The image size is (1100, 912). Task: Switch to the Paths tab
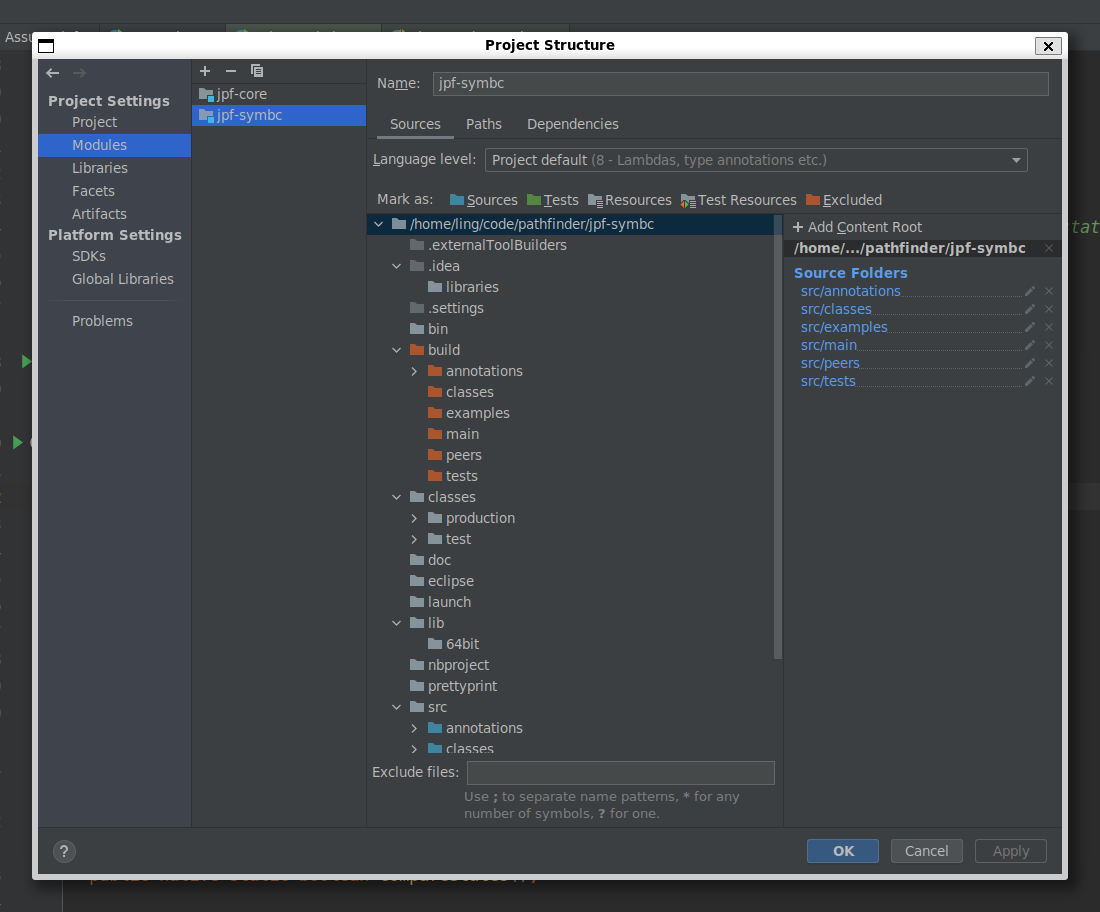484,124
